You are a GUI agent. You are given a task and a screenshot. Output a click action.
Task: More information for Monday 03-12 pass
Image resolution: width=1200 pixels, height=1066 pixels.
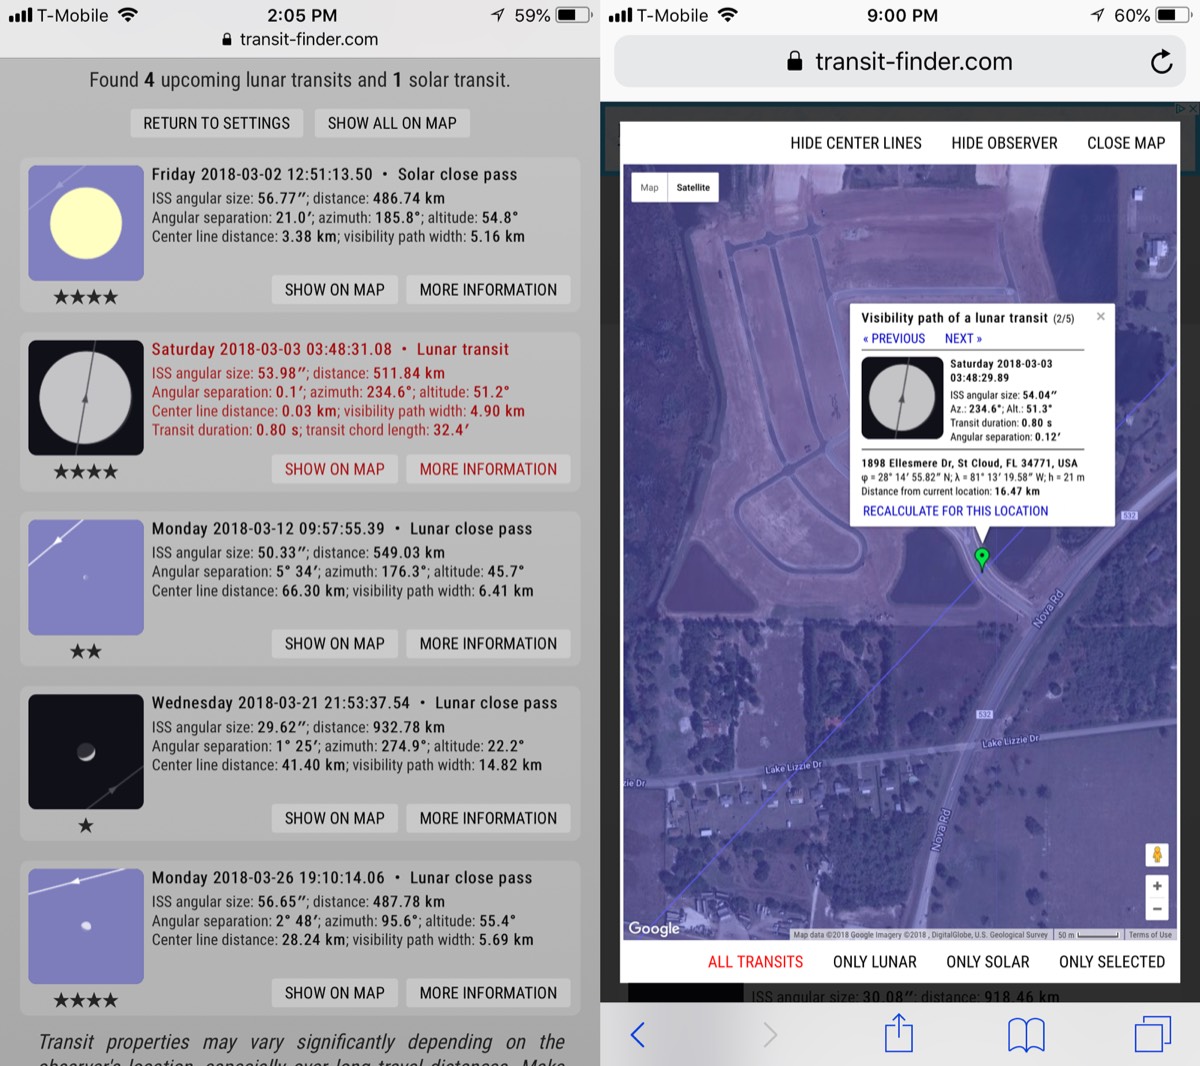click(488, 644)
